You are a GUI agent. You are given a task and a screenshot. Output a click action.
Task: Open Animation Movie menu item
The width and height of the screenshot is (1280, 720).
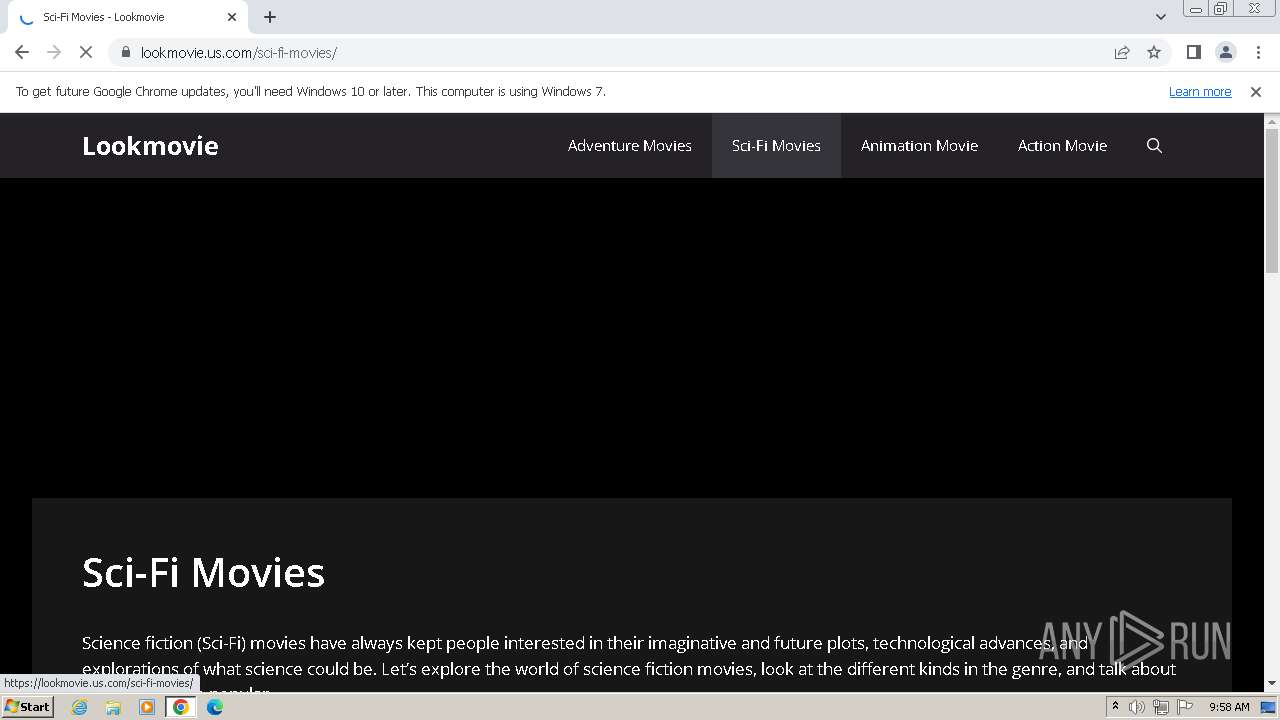(919, 146)
